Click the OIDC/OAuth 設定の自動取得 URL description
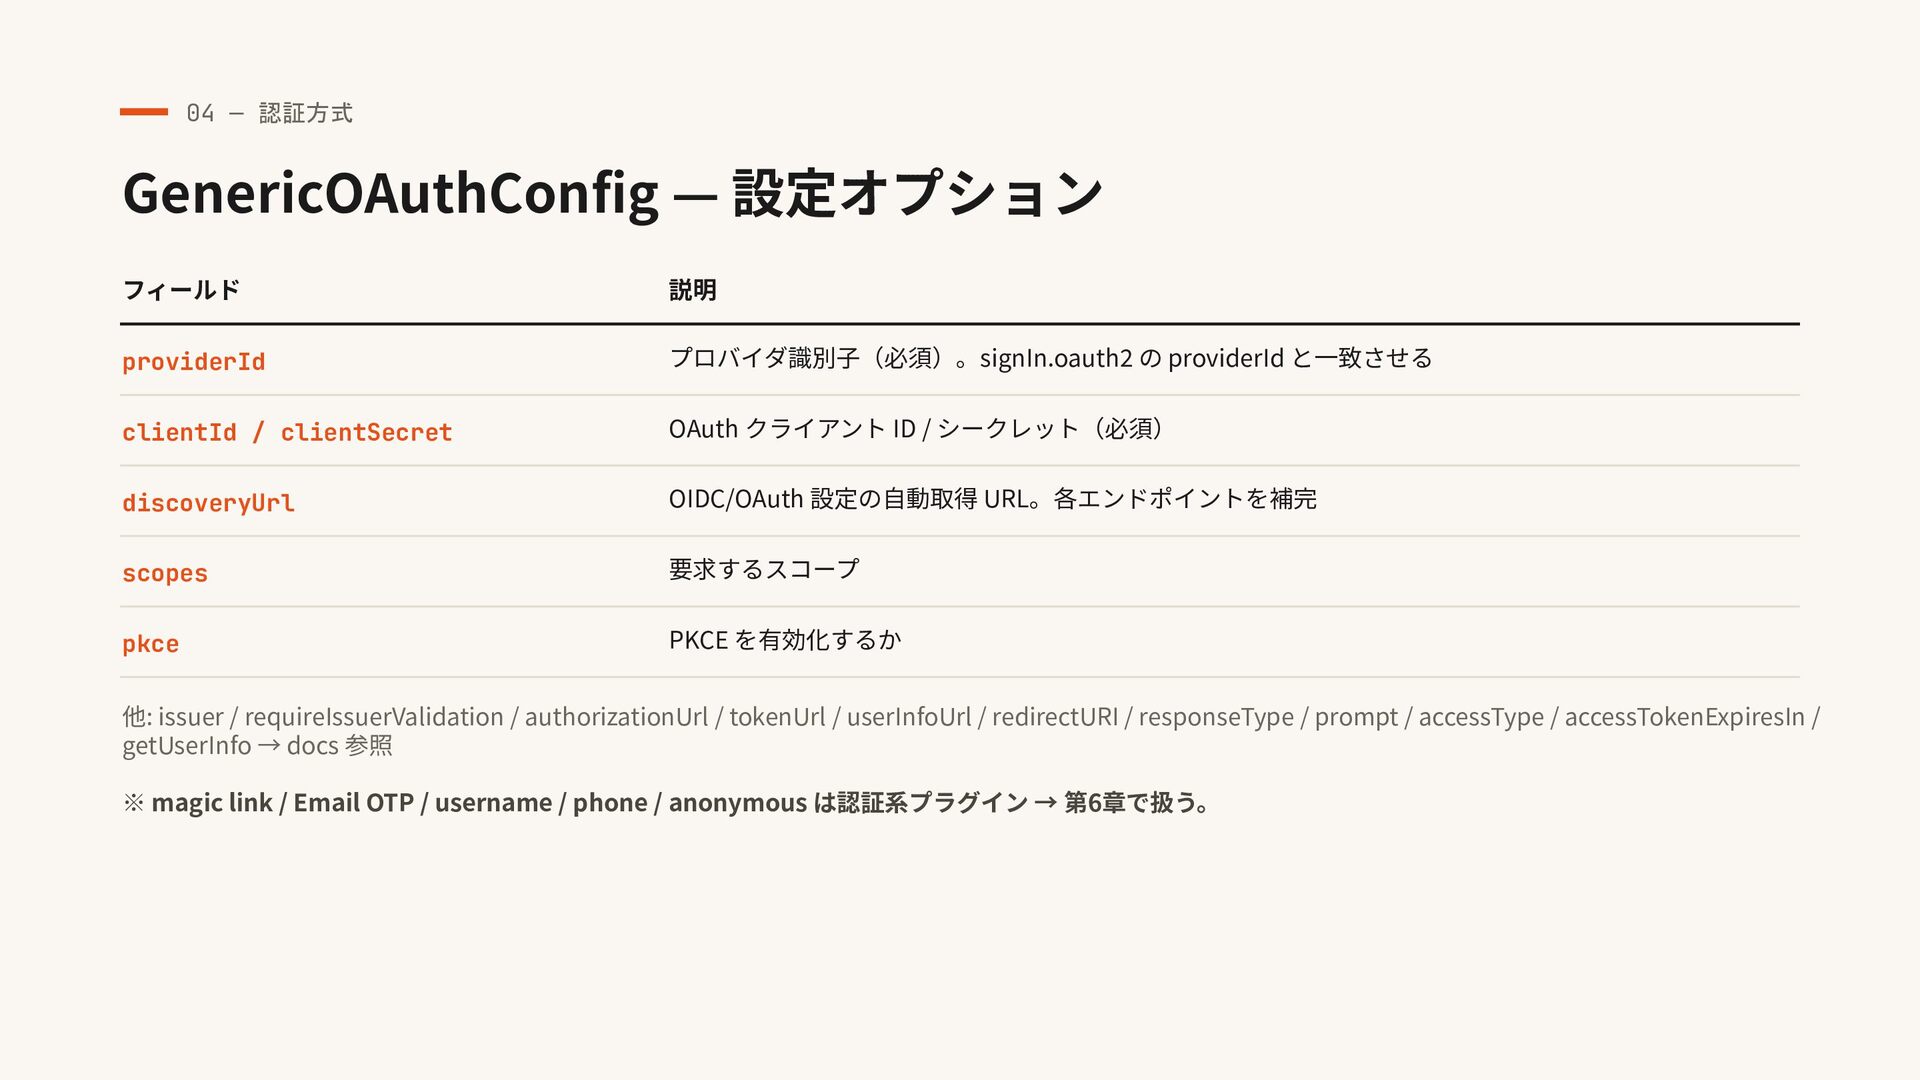This screenshot has height=1080, width=1920. point(993,499)
